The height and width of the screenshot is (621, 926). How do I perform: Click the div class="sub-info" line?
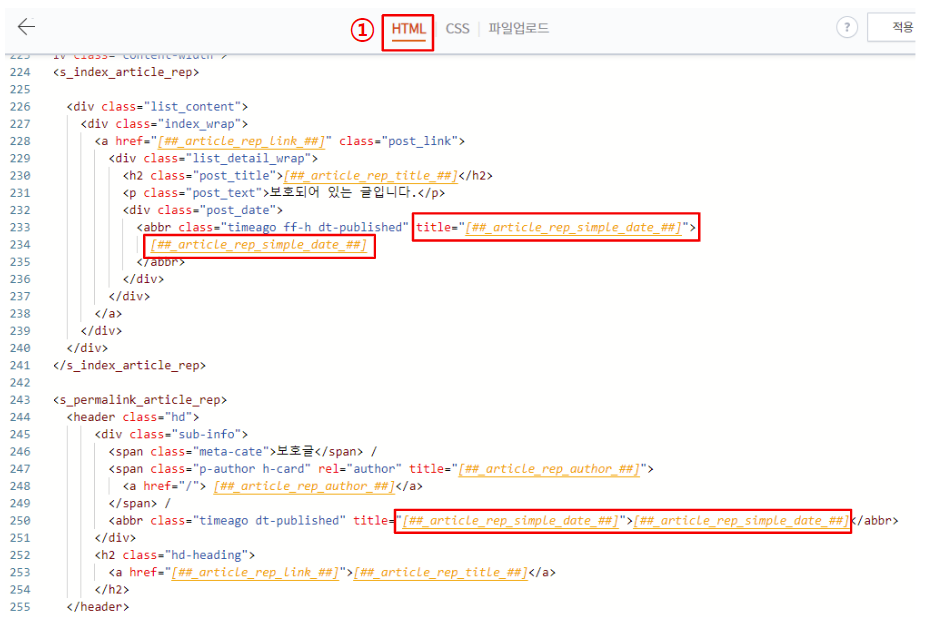click(x=171, y=434)
